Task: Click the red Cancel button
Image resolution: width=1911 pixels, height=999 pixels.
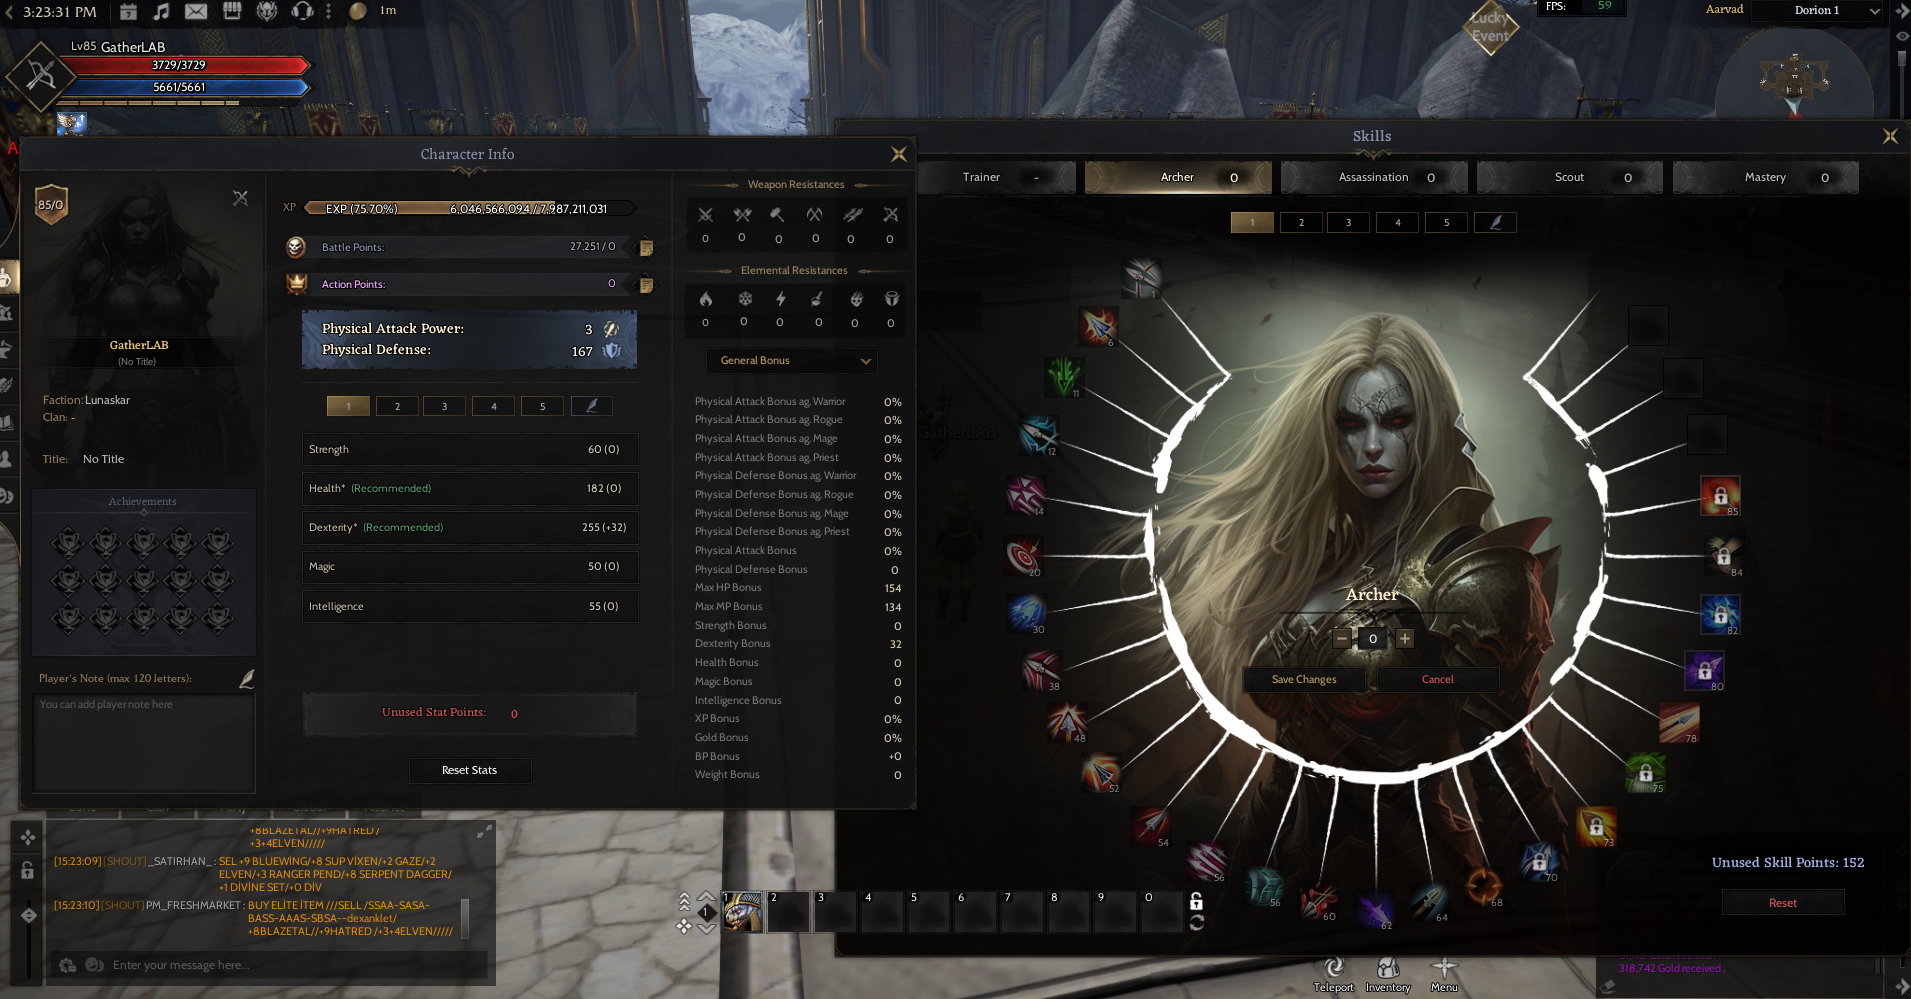Action: (1438, 679)
